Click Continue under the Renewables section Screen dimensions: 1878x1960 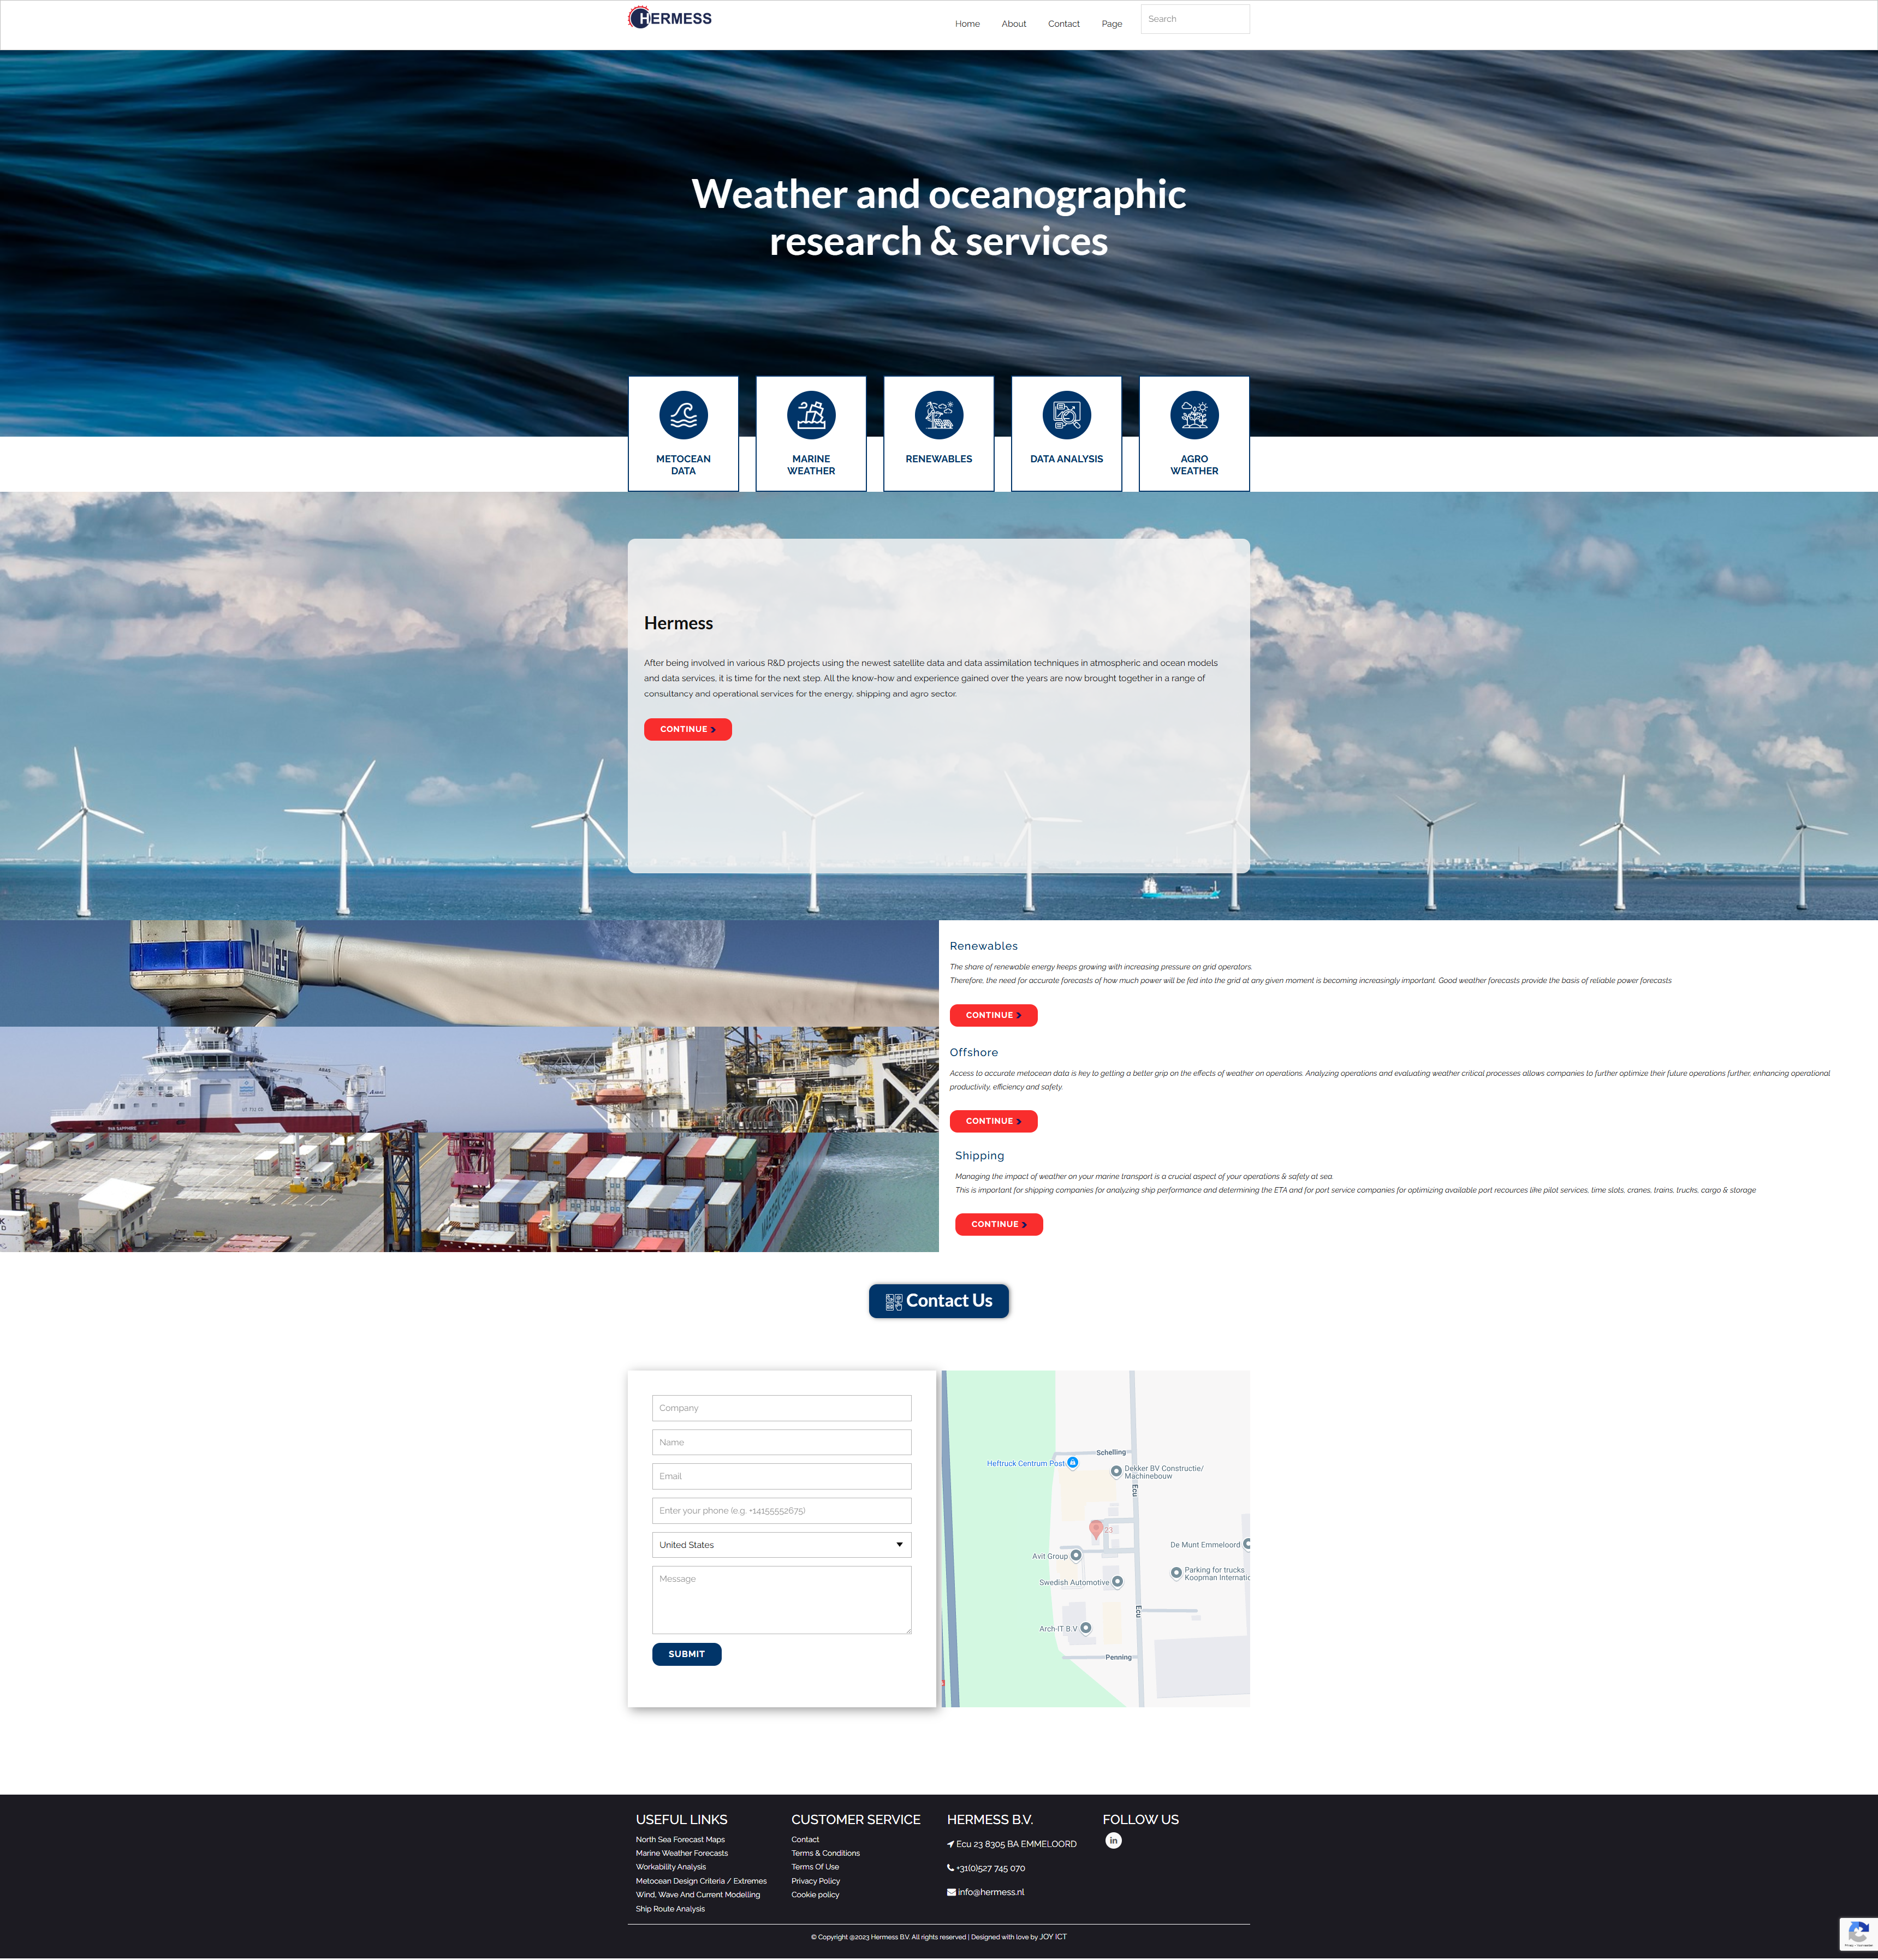point(992,1015)
